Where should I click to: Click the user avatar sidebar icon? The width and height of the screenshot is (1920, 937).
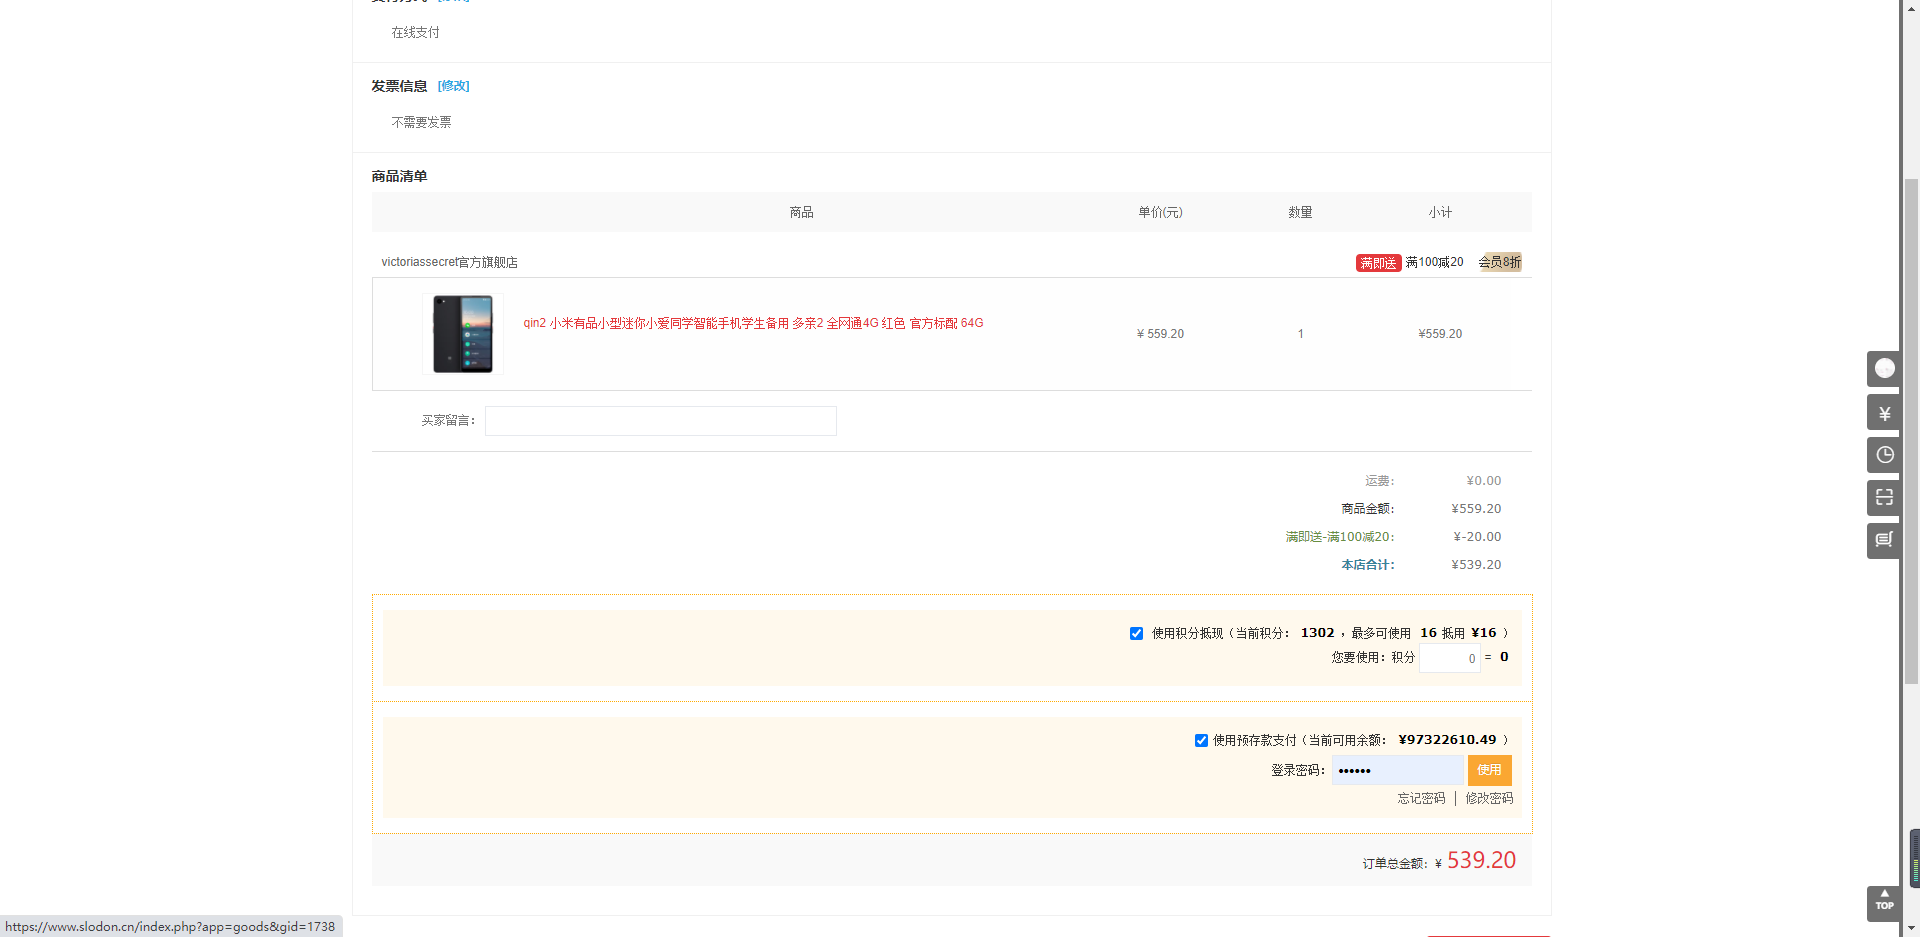click(x=1884, y=369)
